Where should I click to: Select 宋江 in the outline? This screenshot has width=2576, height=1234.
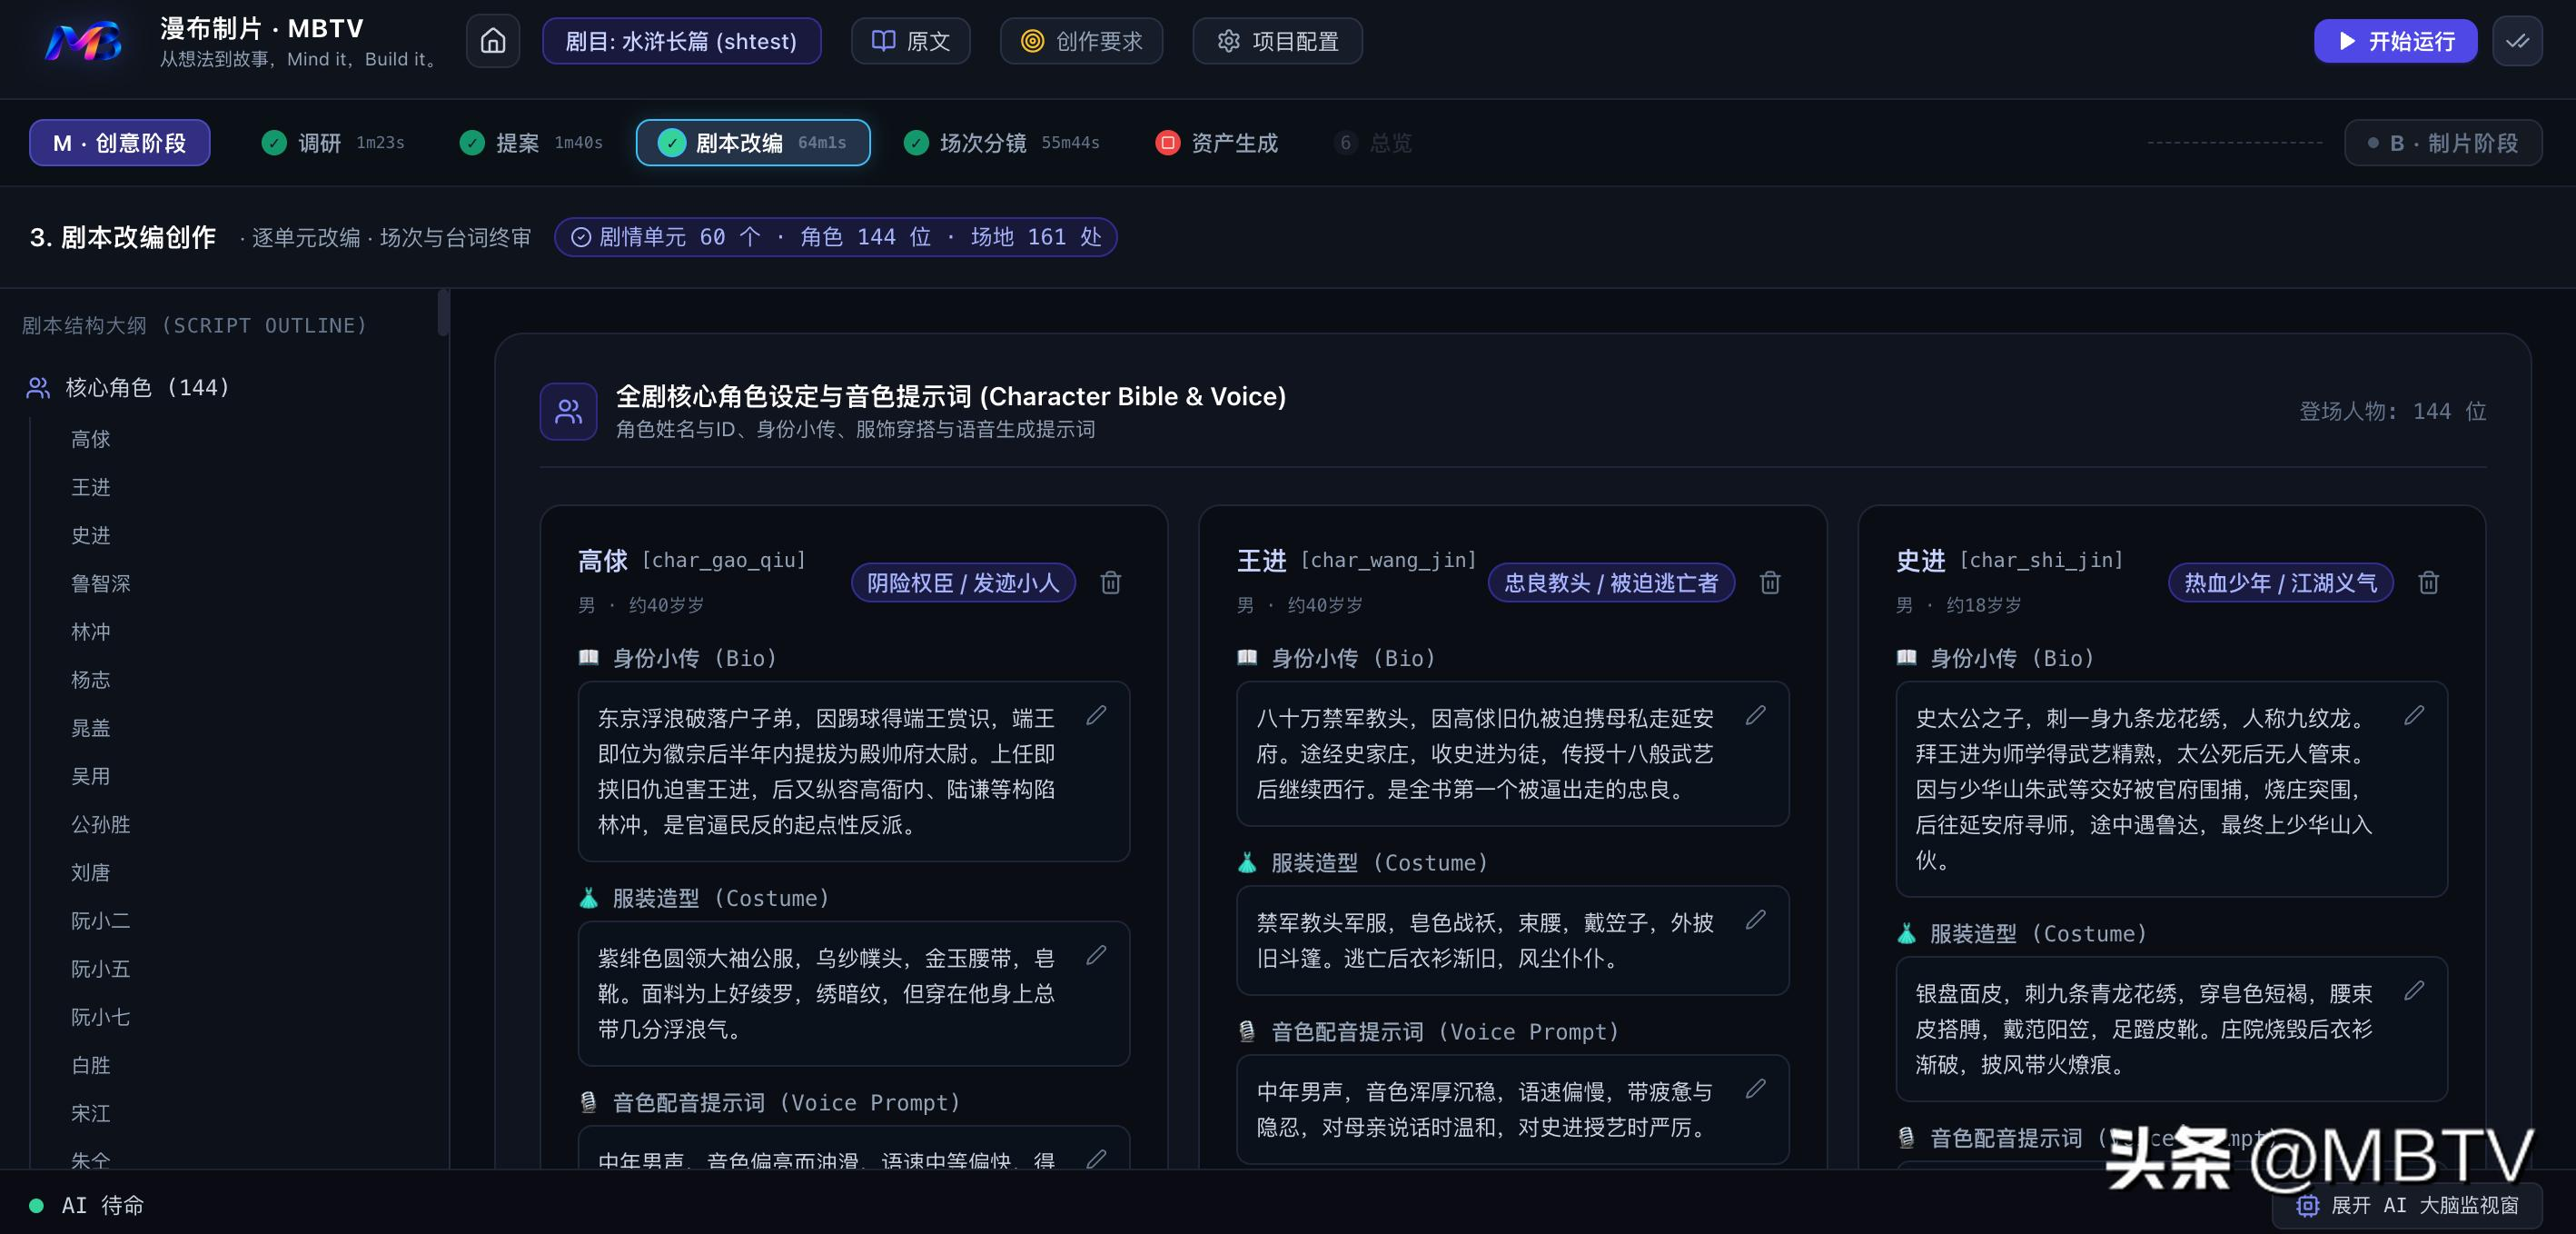coord(90,1114)
